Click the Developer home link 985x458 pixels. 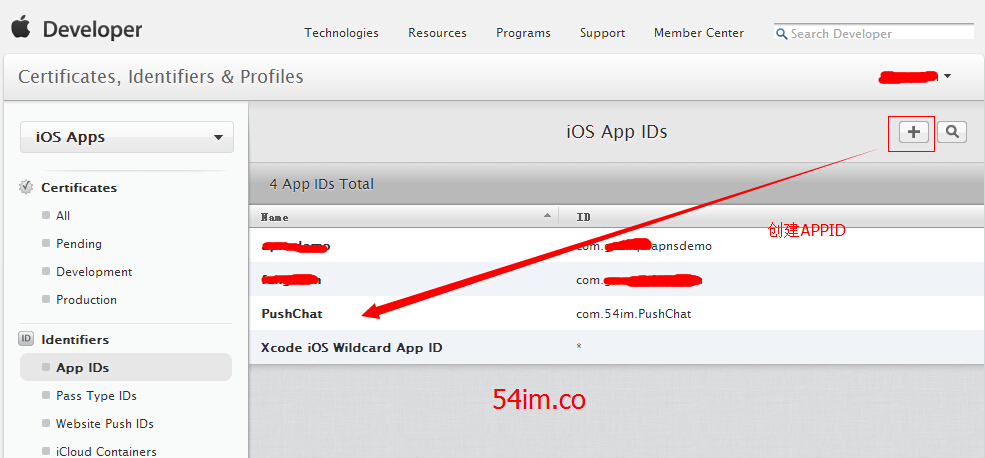(92, 30)
